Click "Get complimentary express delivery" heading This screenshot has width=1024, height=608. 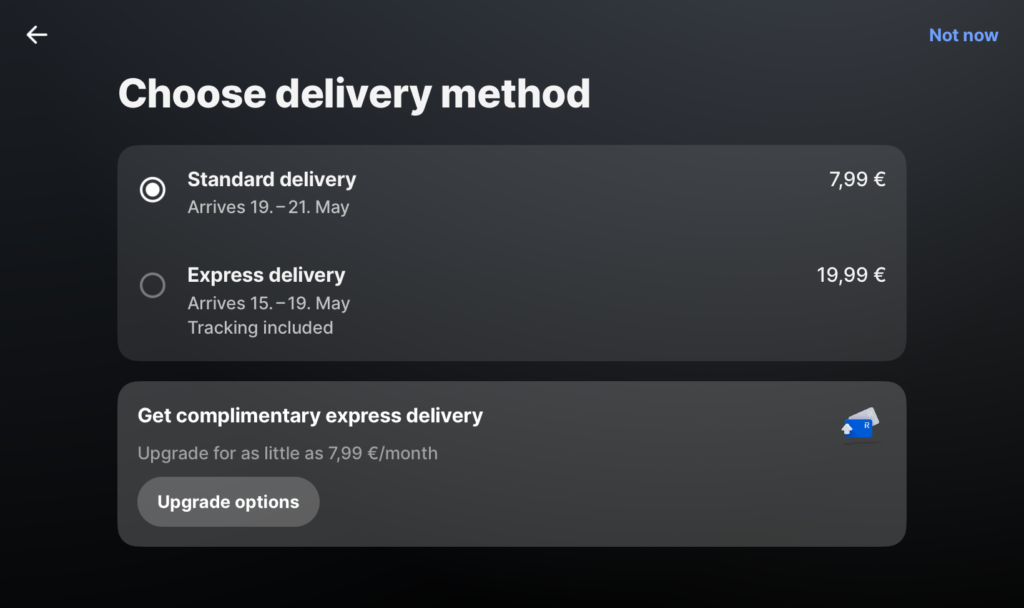310,415
